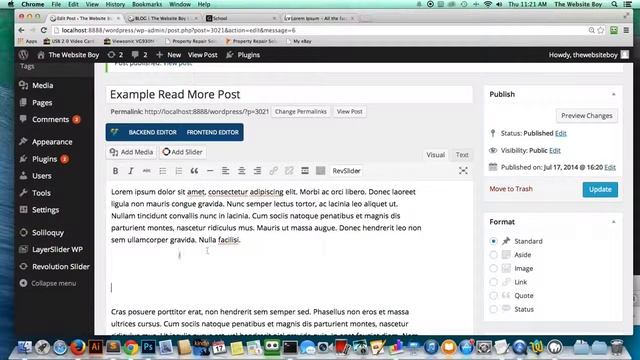
Task: Select the Standard post format
Action: tap(493, 241)
